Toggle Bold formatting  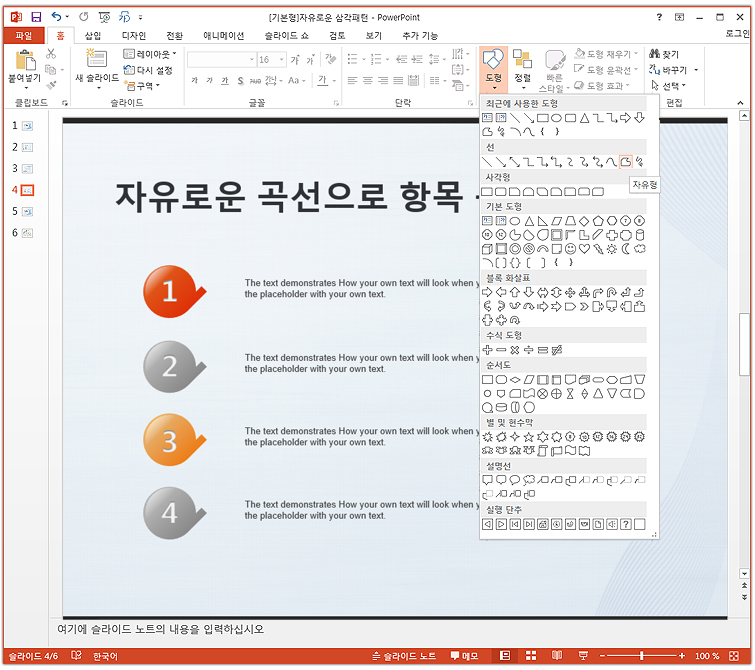tap(195, 80)
